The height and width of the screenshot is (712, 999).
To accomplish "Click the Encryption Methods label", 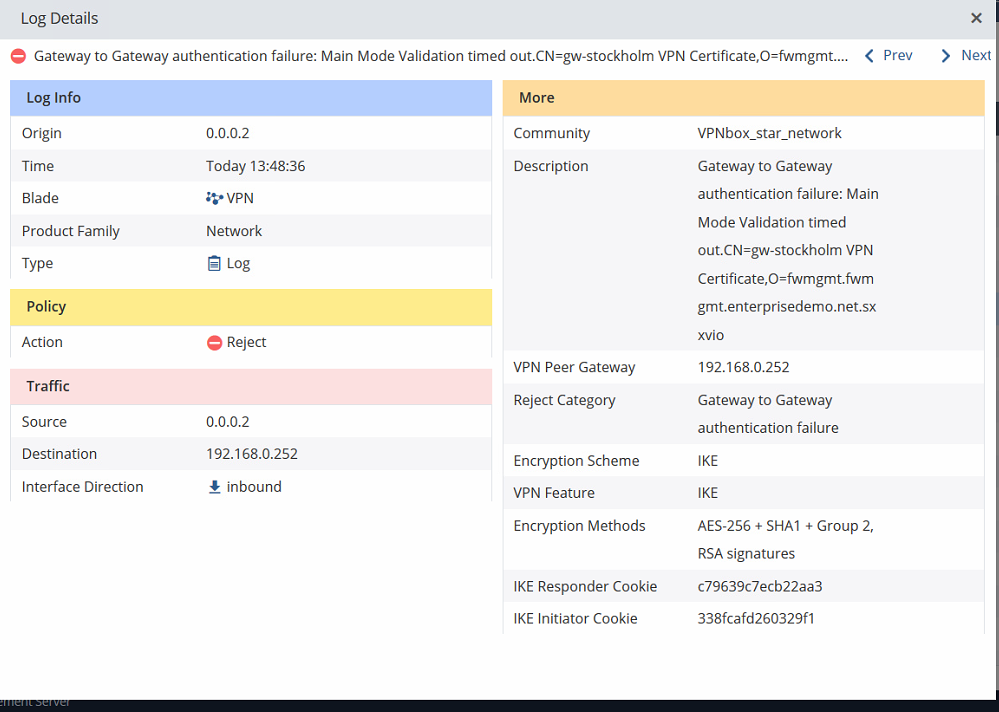I will click(579, 525).
